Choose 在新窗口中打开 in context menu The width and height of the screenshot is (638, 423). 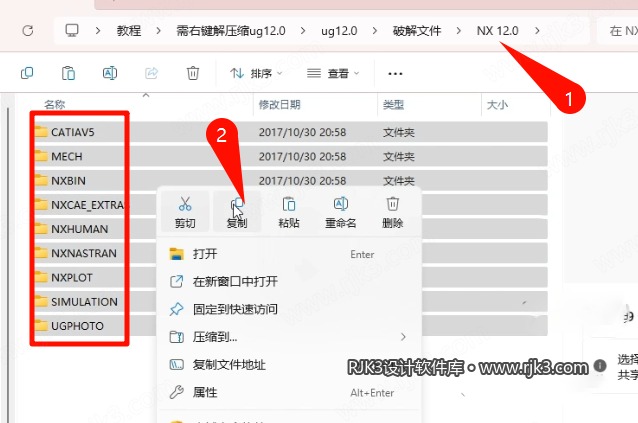pyautogui.click(x=288, y=281)
